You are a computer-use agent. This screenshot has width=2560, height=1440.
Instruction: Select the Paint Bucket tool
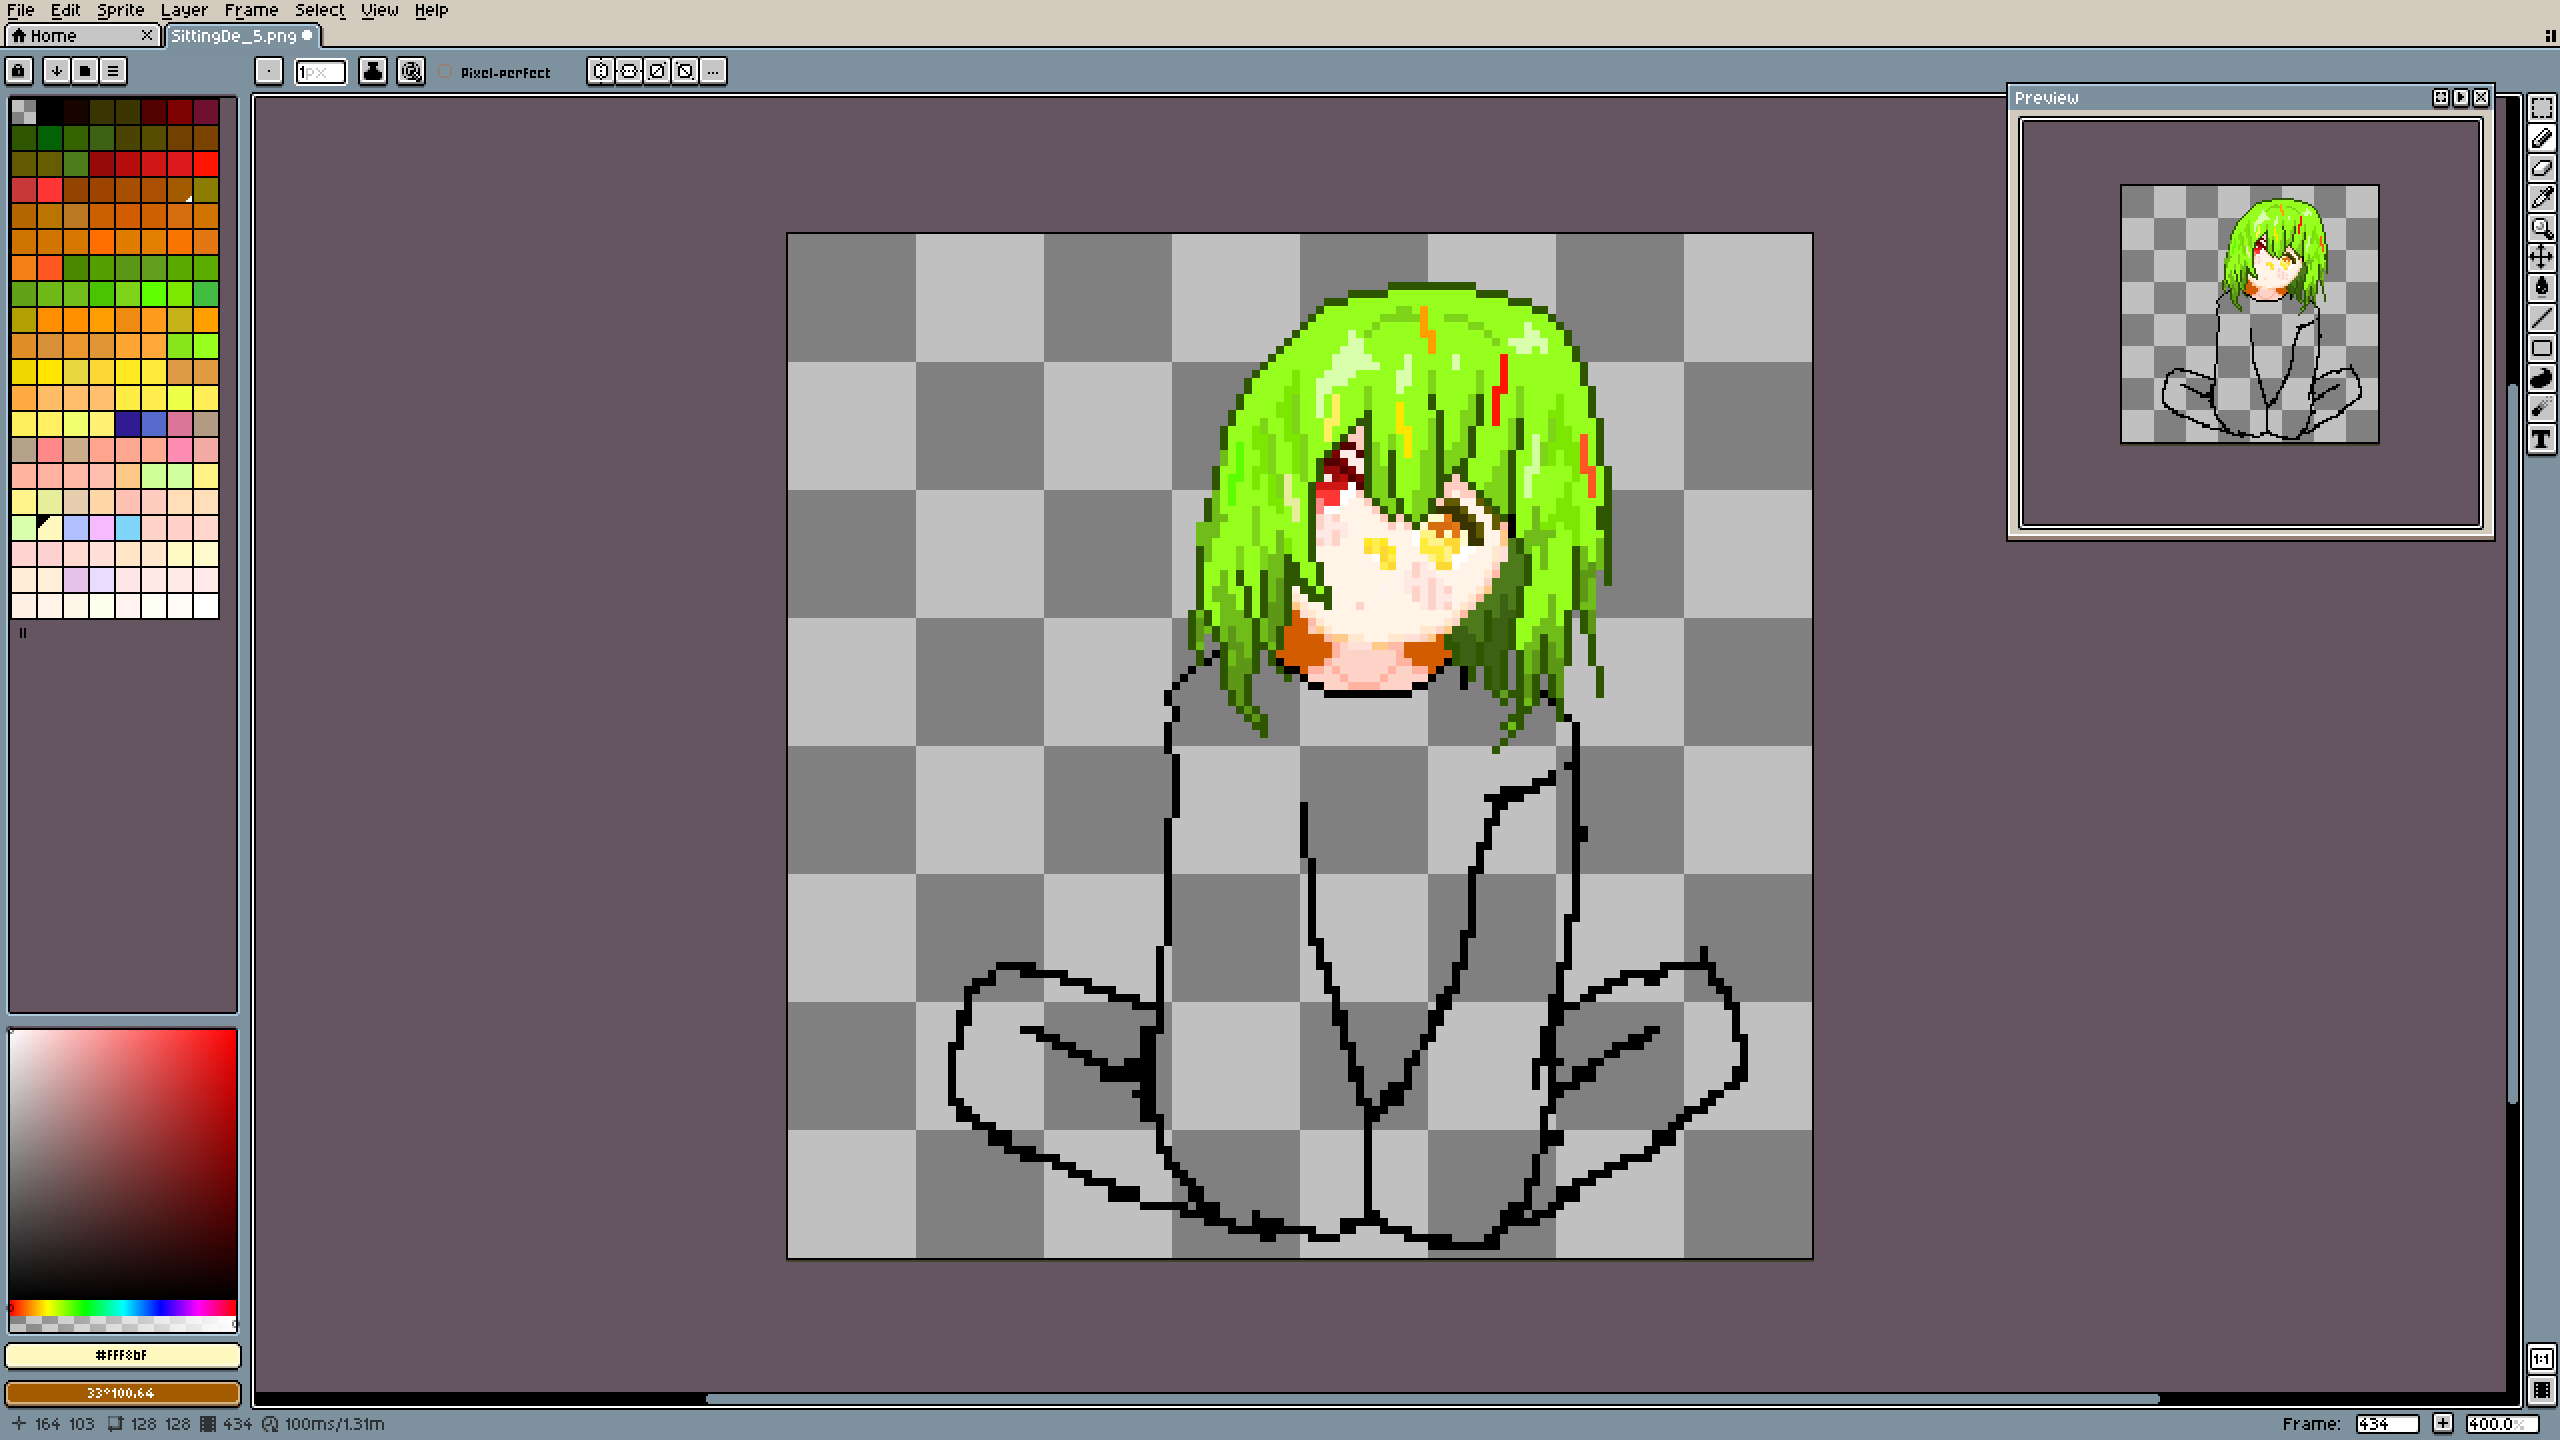point(2541,288)
